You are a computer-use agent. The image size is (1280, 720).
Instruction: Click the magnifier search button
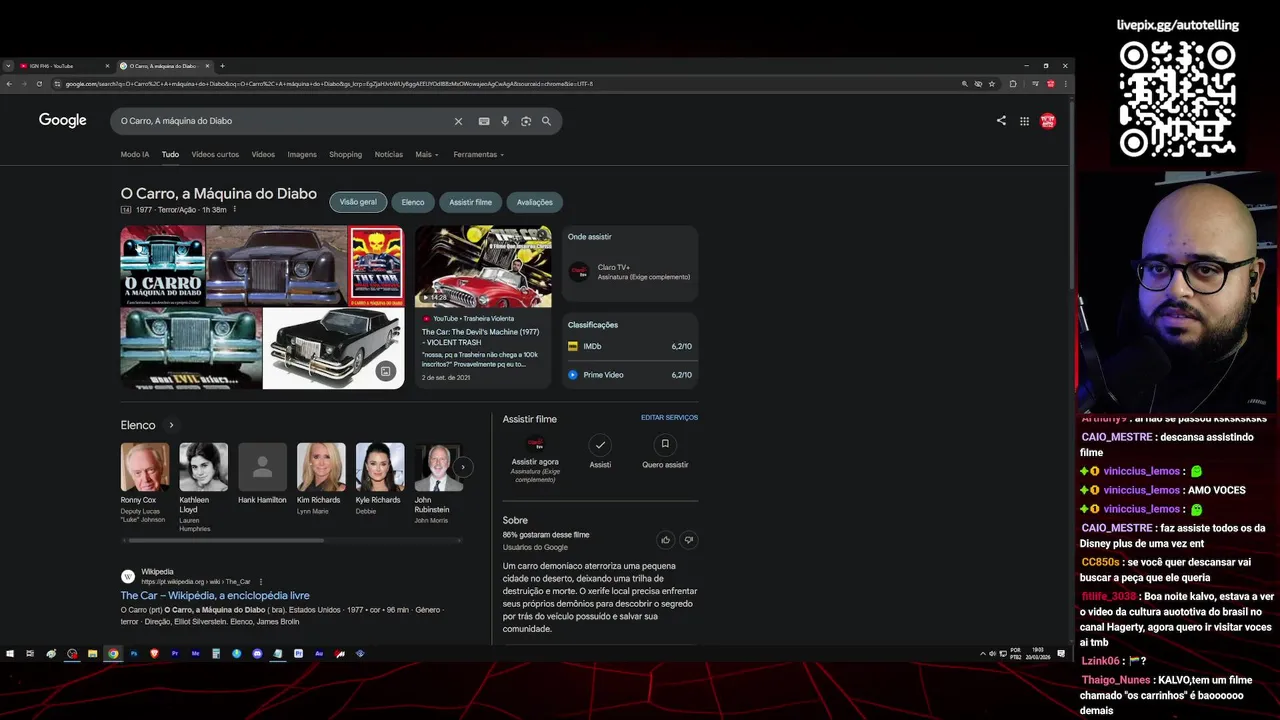point(546,121)
